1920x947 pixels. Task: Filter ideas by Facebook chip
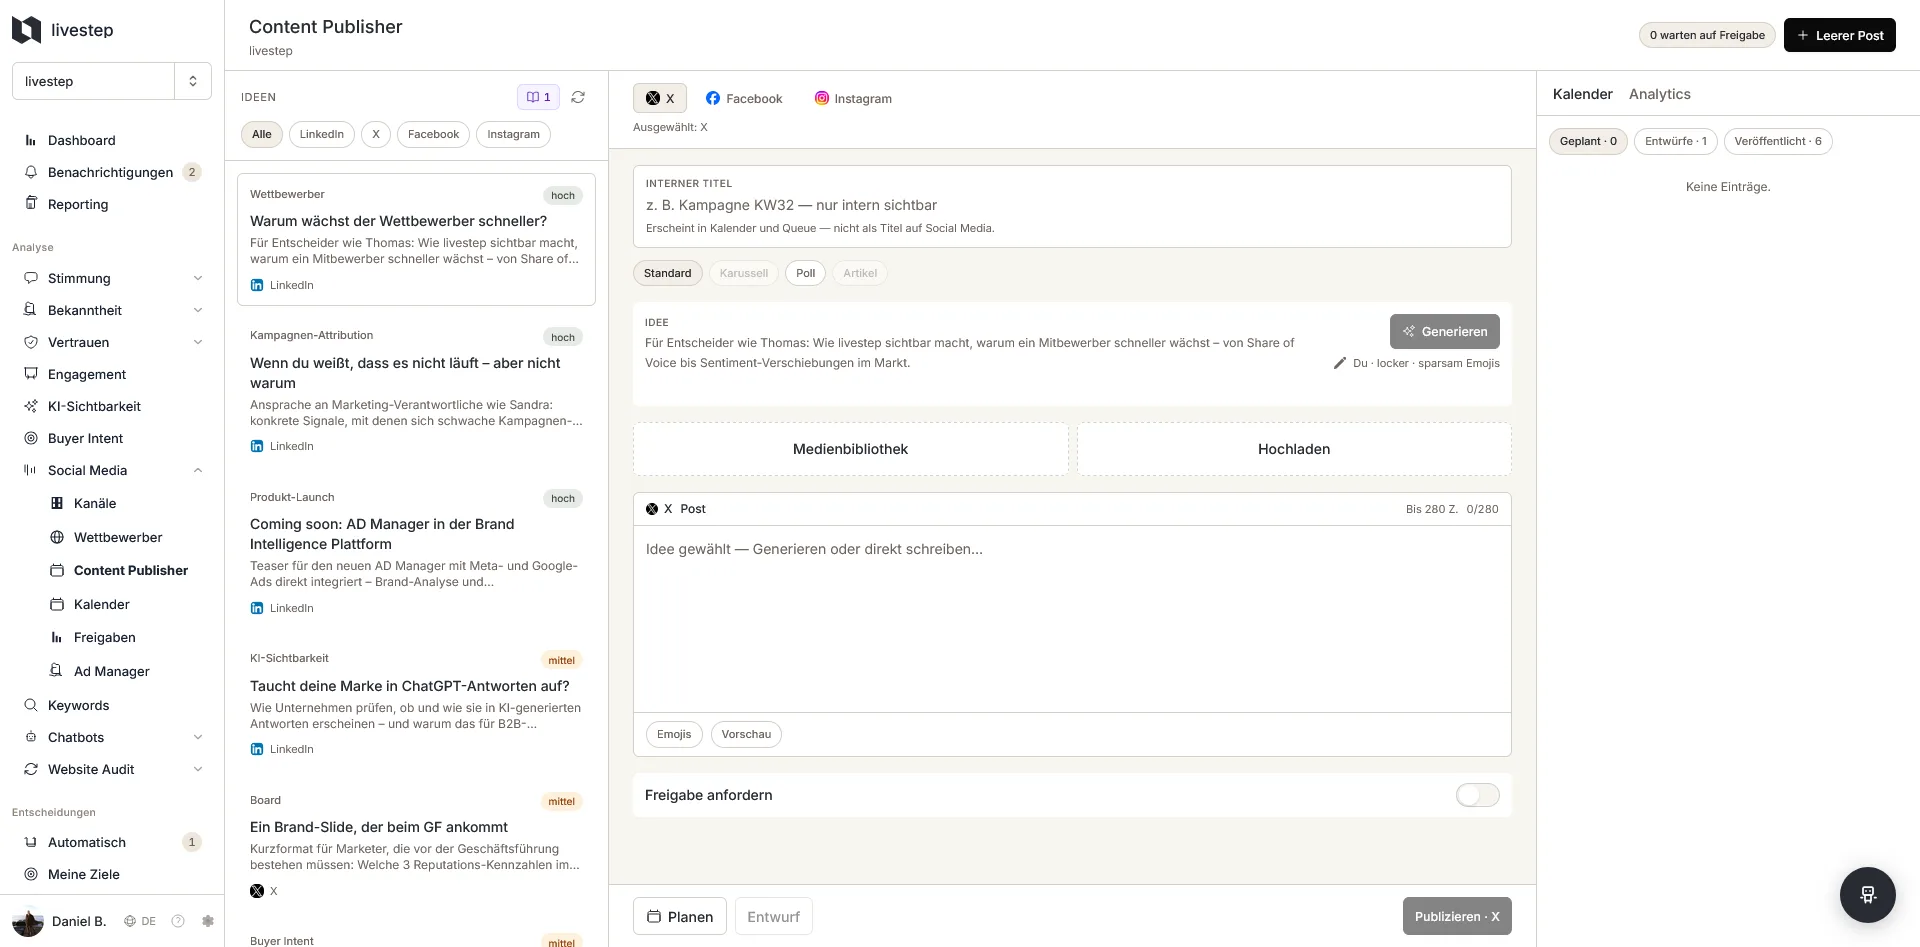433,134
